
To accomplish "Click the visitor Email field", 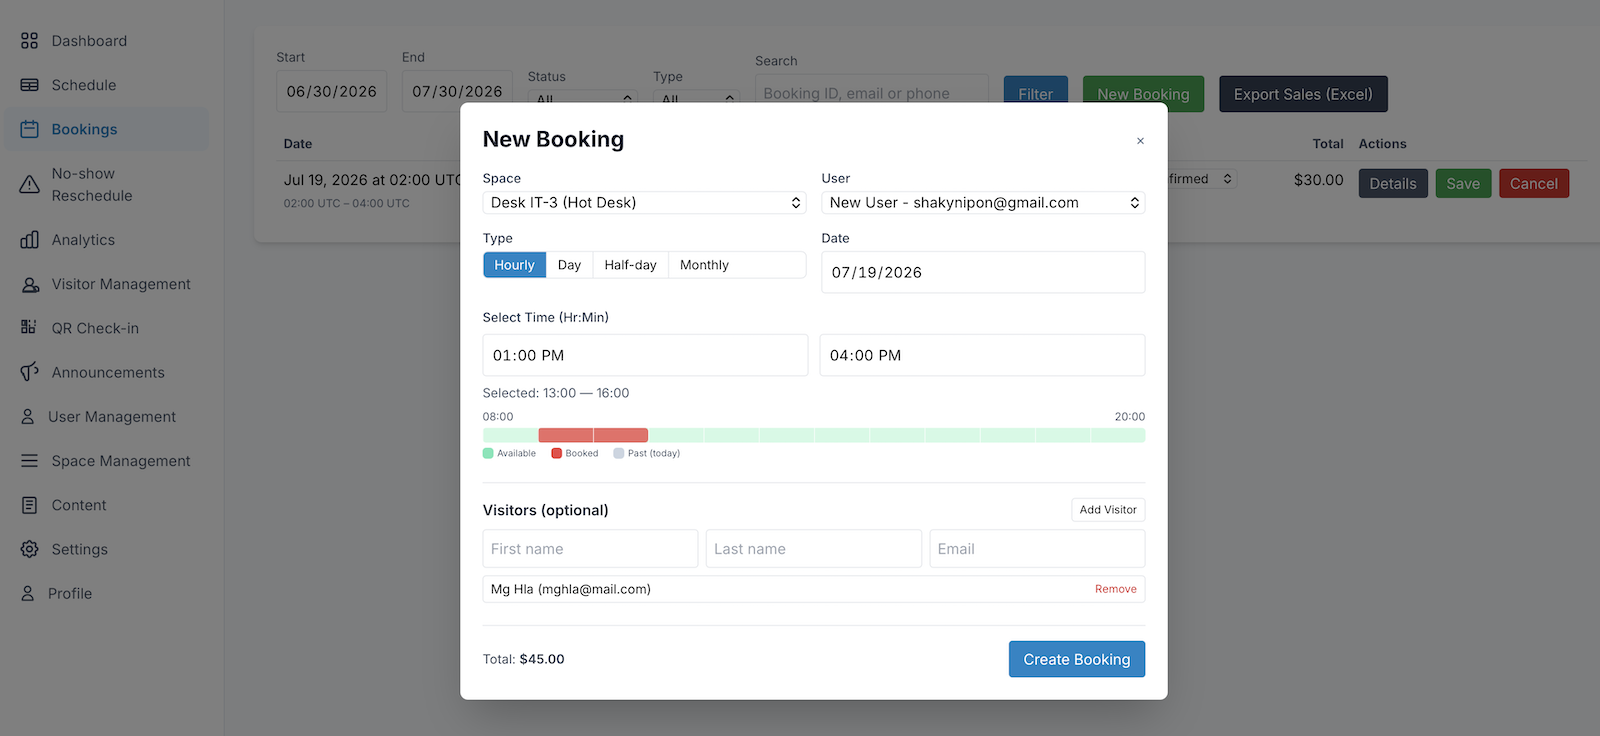I will pyautogui.click(x=1037, y=549).
